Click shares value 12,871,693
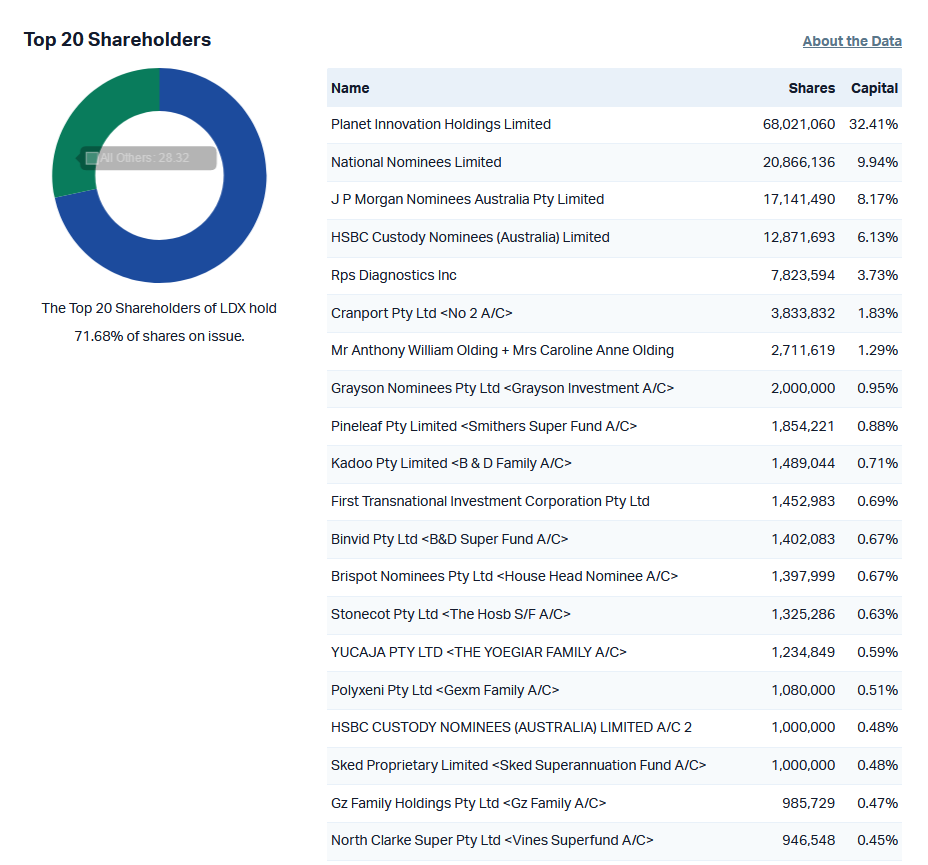This screenshot has height=865, width=928. click(x=798, y=237)
